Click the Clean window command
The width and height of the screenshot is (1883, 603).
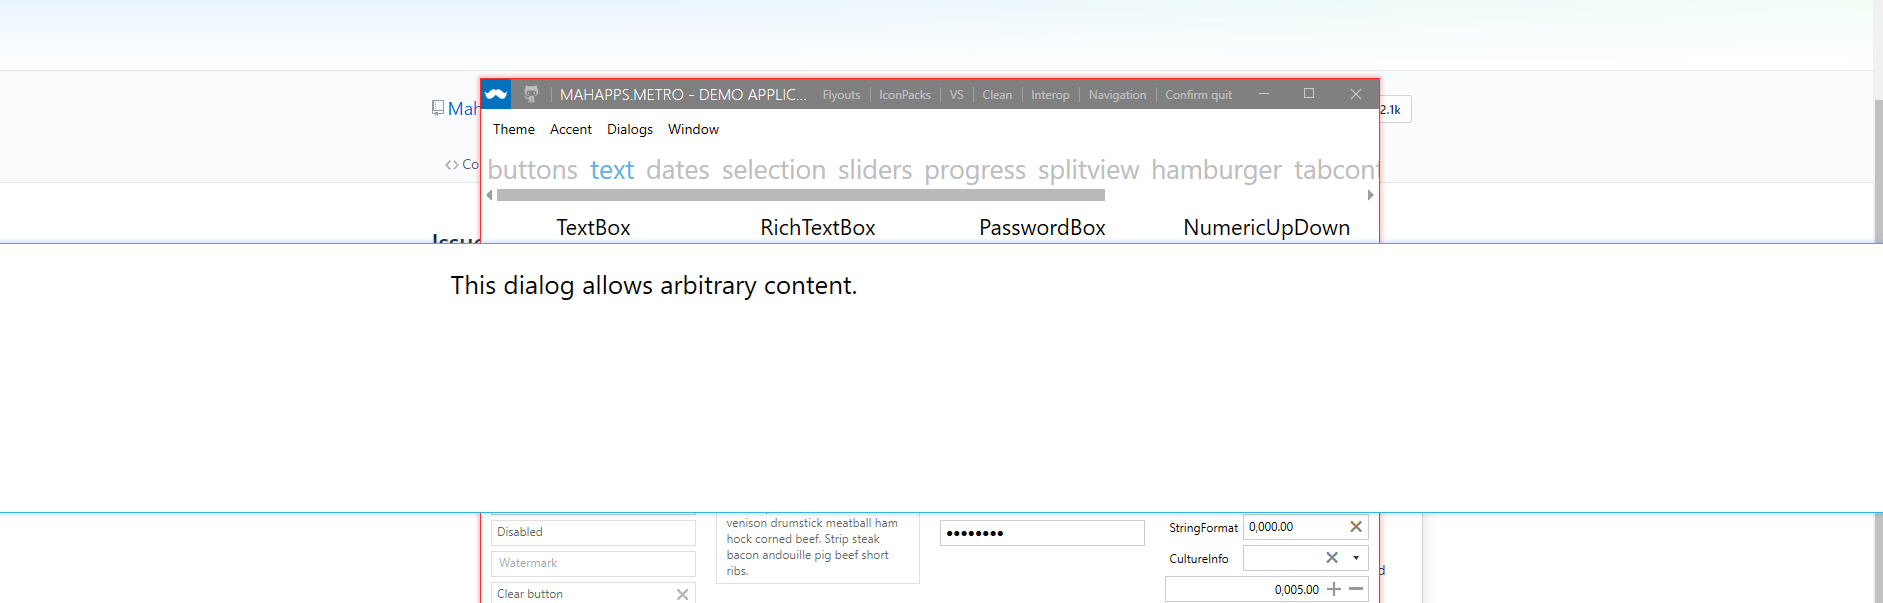pos(997,95)
